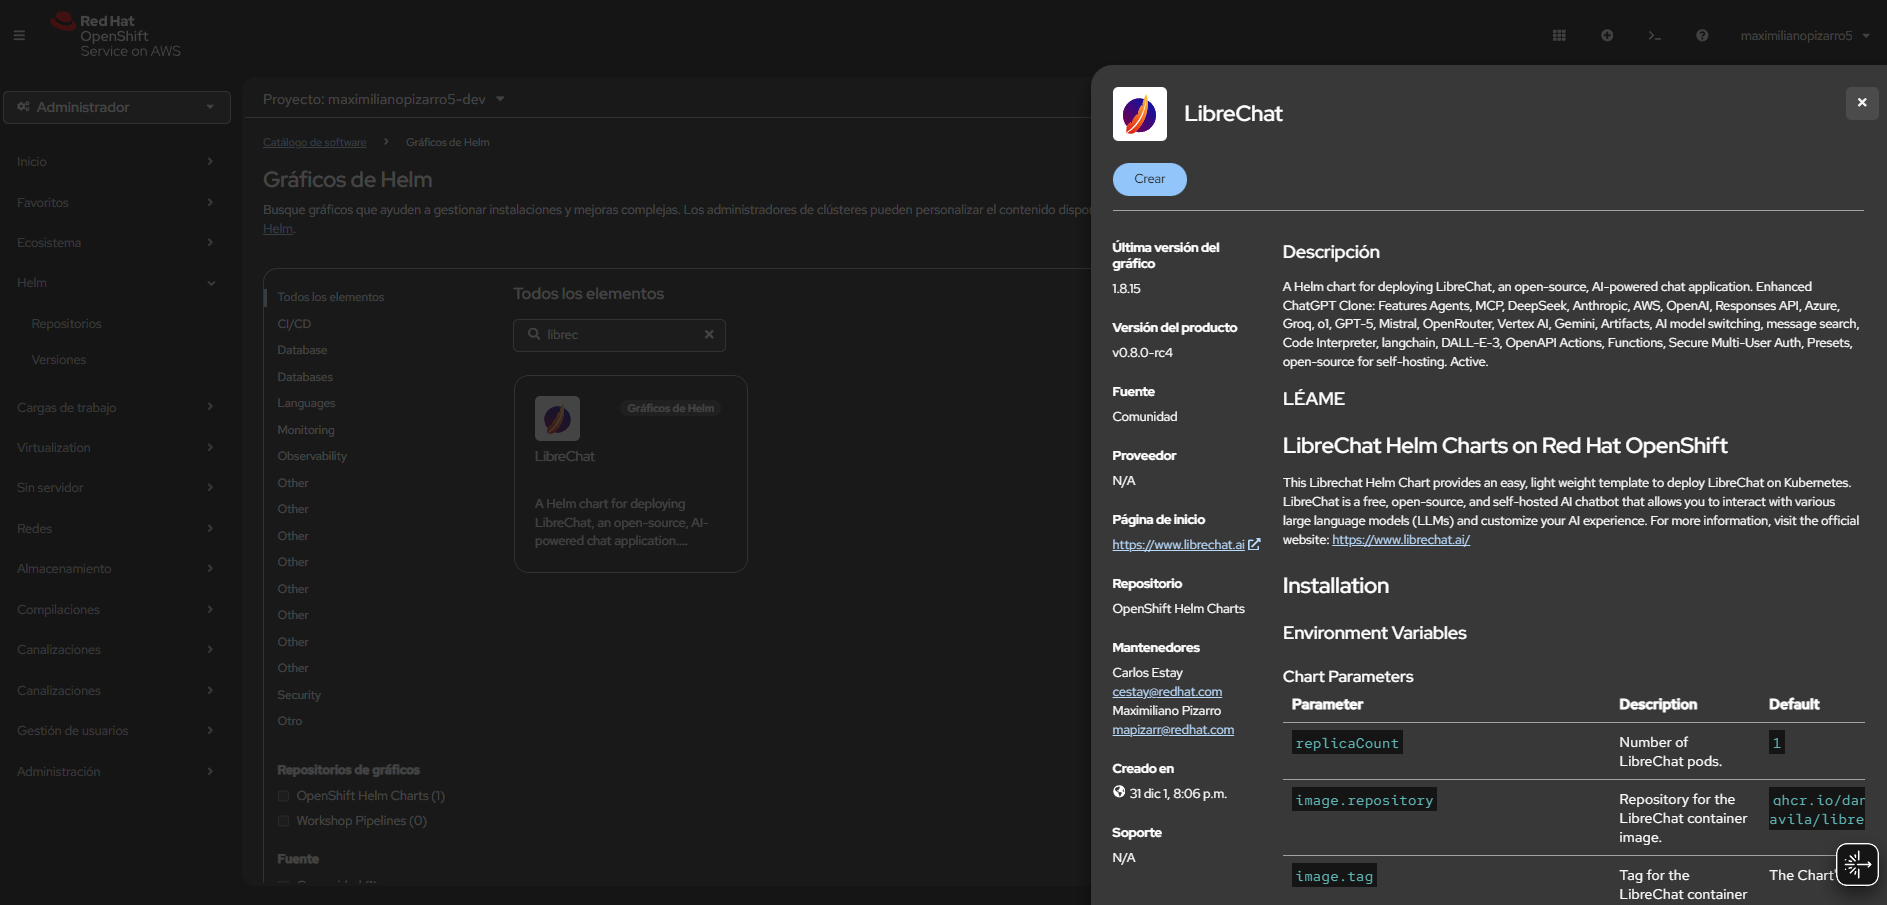Click the LibreChat chart logo in panel
The height and width of the screenshot is (905, 1887).
point(1139,113)
